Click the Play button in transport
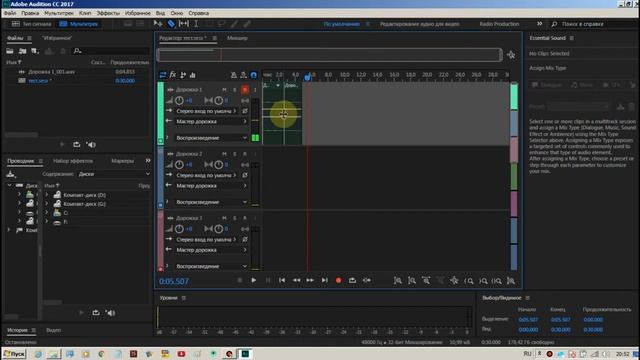The width and height of the screenshot is (640, 360). click(253, 280)
